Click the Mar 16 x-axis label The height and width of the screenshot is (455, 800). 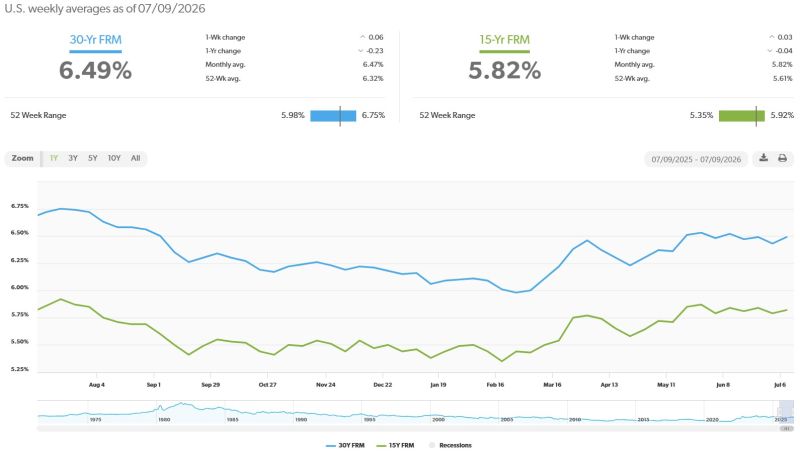552,385
